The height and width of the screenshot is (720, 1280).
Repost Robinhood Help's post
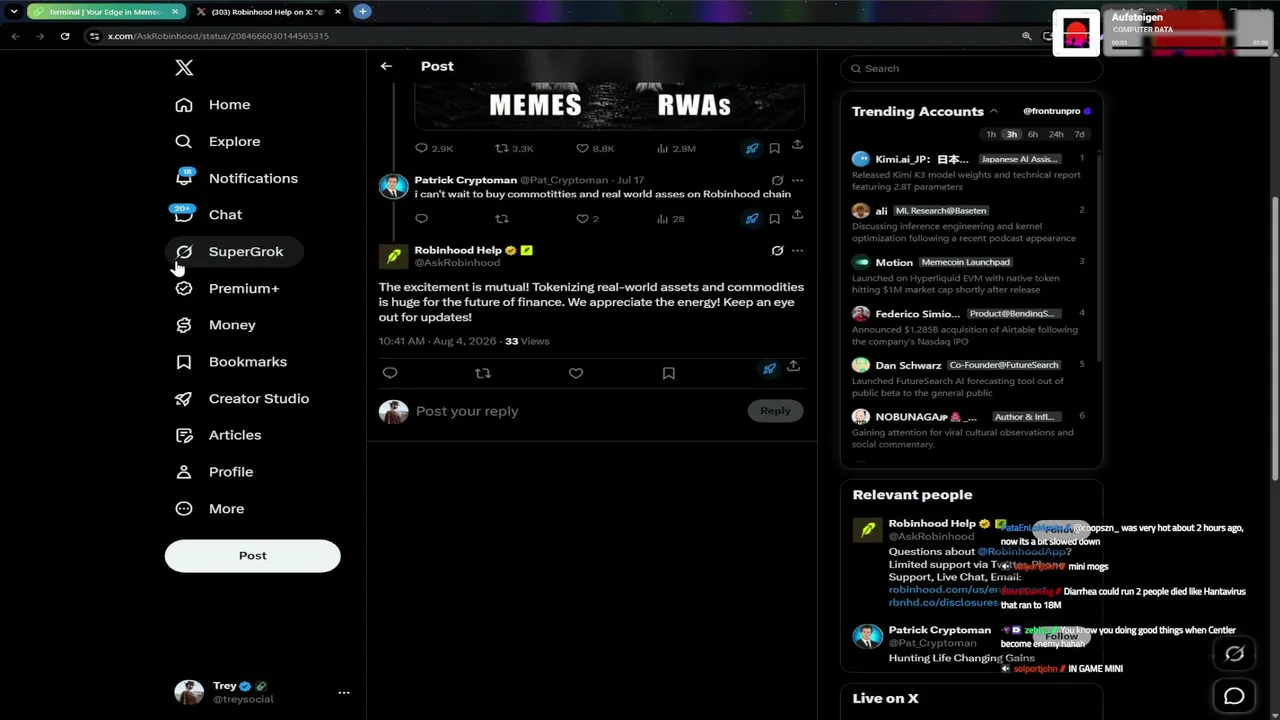tap(483, 373)
